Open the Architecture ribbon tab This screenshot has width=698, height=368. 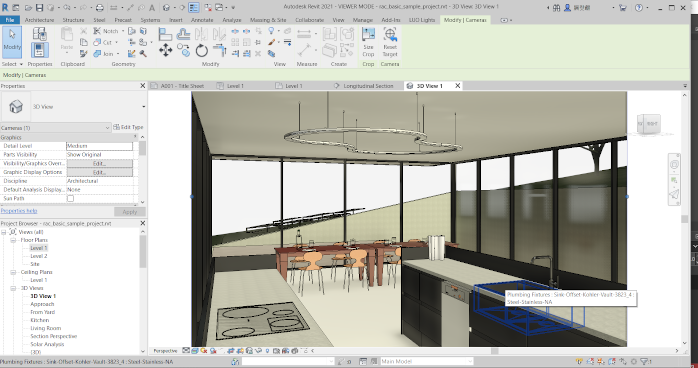click(x=39, y=20)
